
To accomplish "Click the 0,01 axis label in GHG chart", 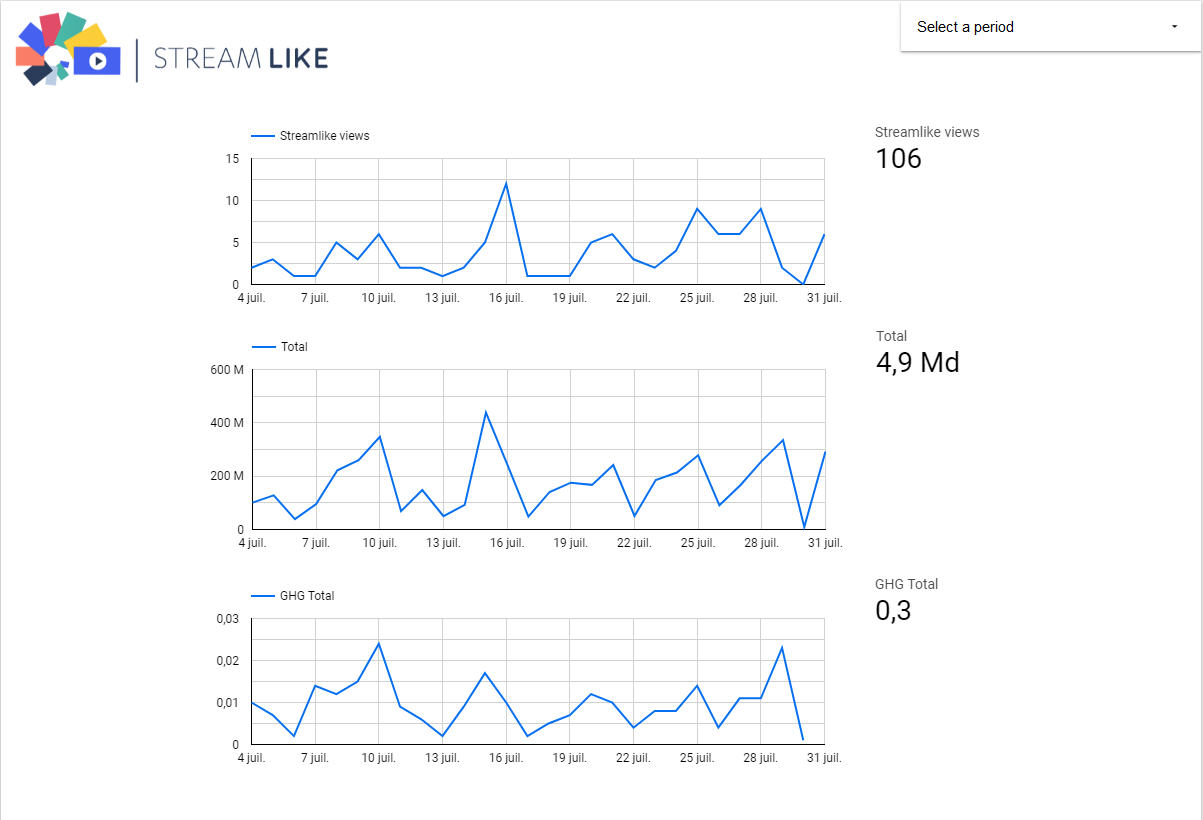I will coord(228,703).
